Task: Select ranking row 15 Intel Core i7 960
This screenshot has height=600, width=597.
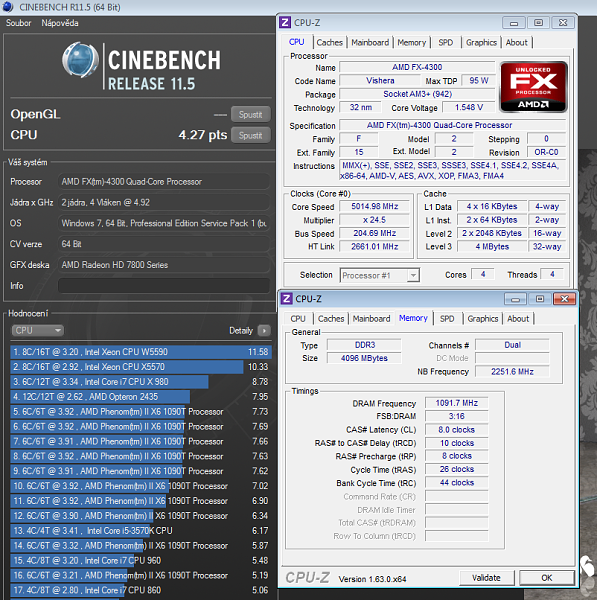Action: point(141,561)
